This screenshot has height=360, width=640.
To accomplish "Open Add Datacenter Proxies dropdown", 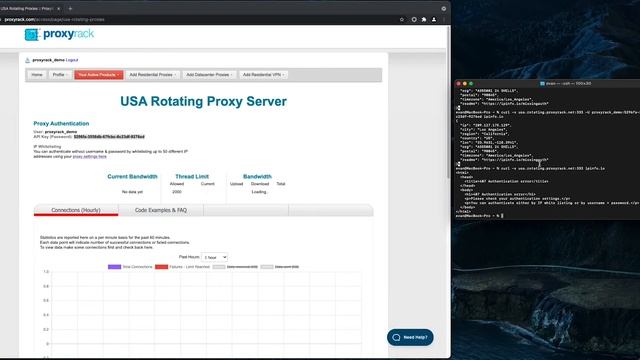I will [x=209, y=75].
